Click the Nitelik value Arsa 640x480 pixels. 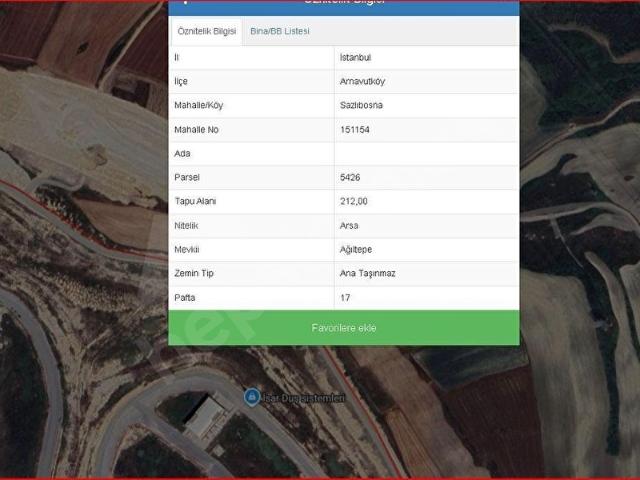(x=349, y=226)
